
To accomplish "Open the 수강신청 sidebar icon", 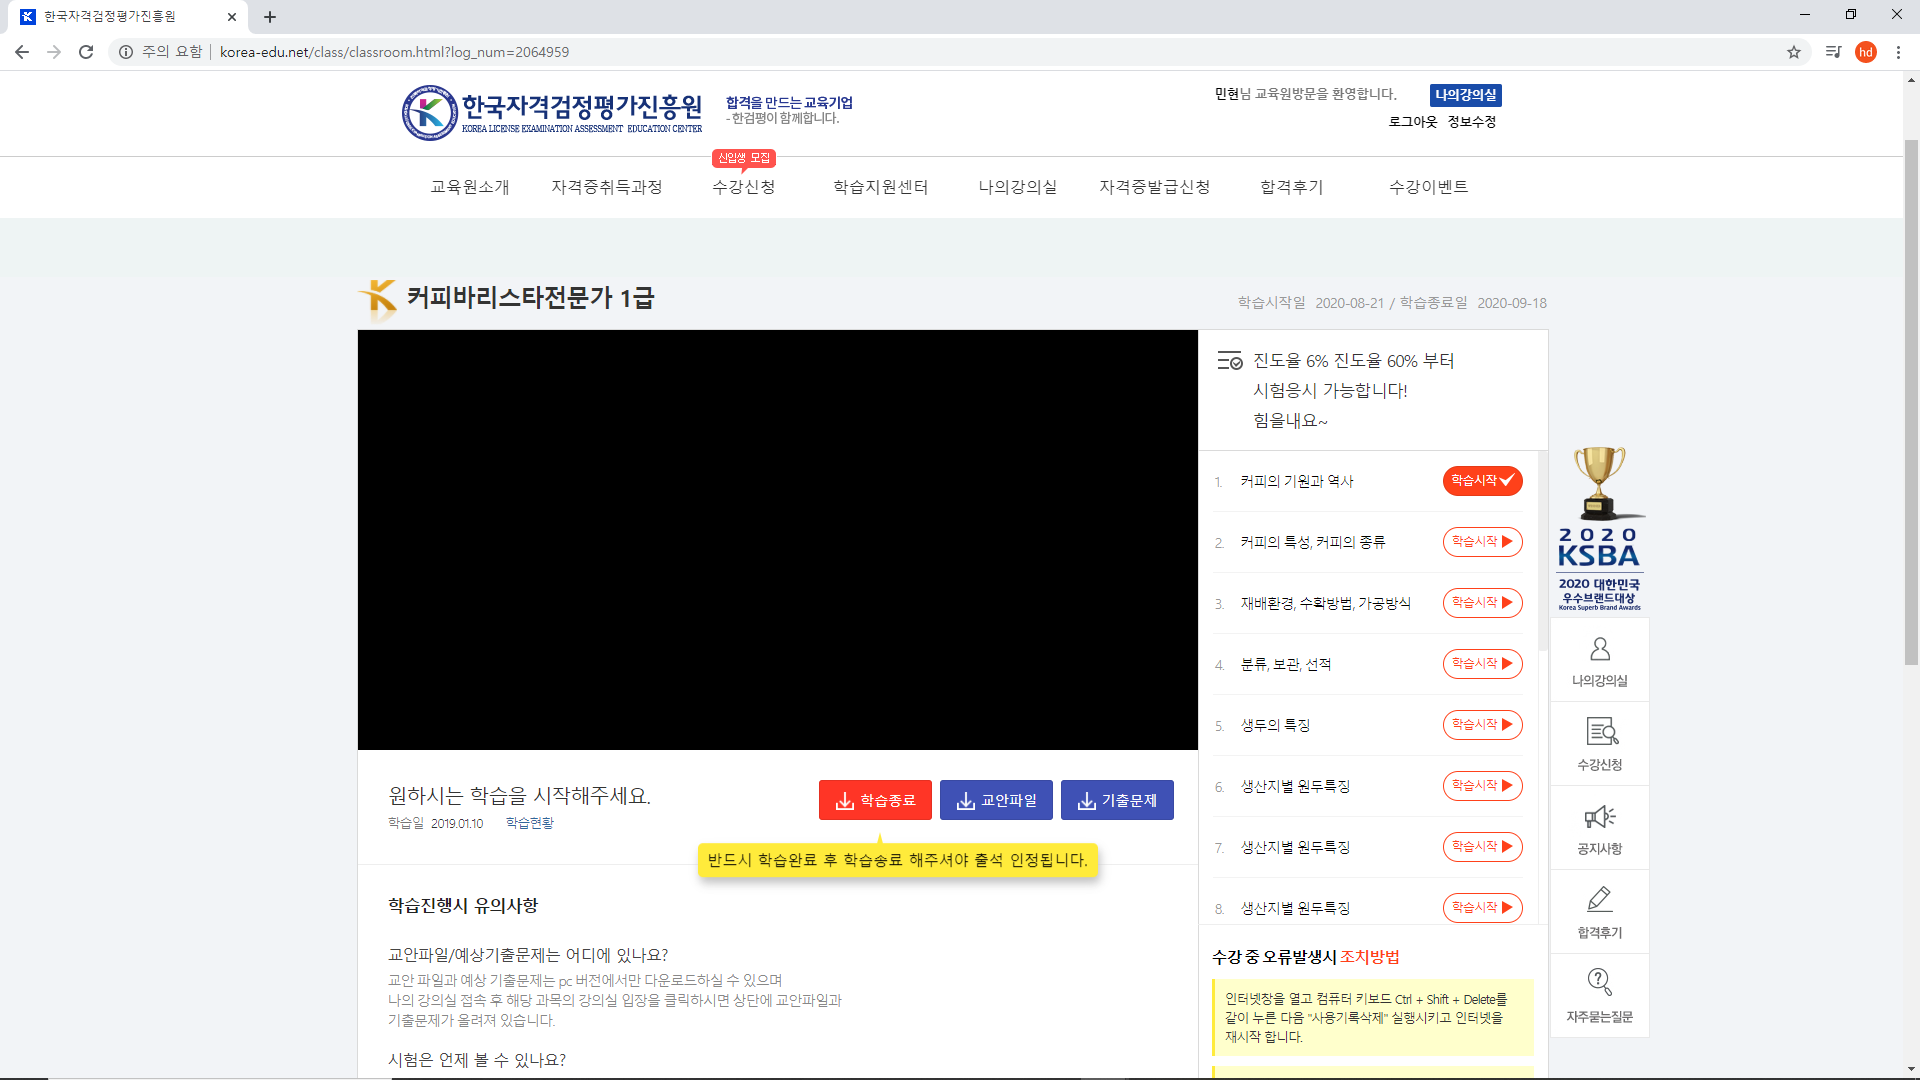I will tap(1599, 744).
